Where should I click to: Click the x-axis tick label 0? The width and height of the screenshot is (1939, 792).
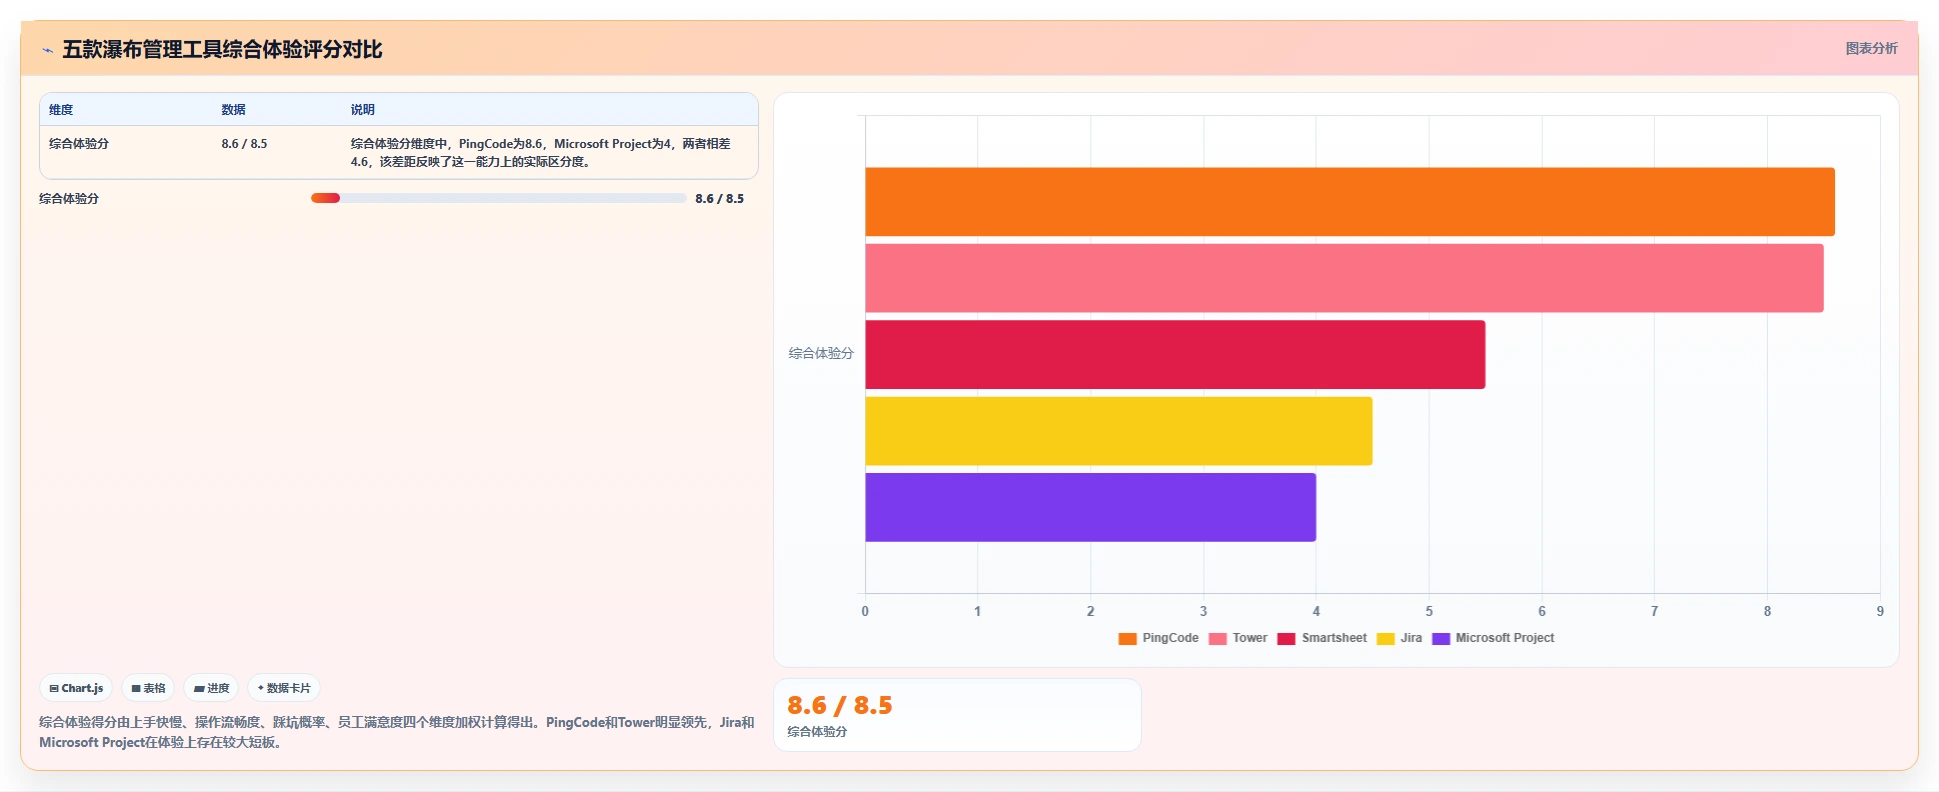click(865, 611)
